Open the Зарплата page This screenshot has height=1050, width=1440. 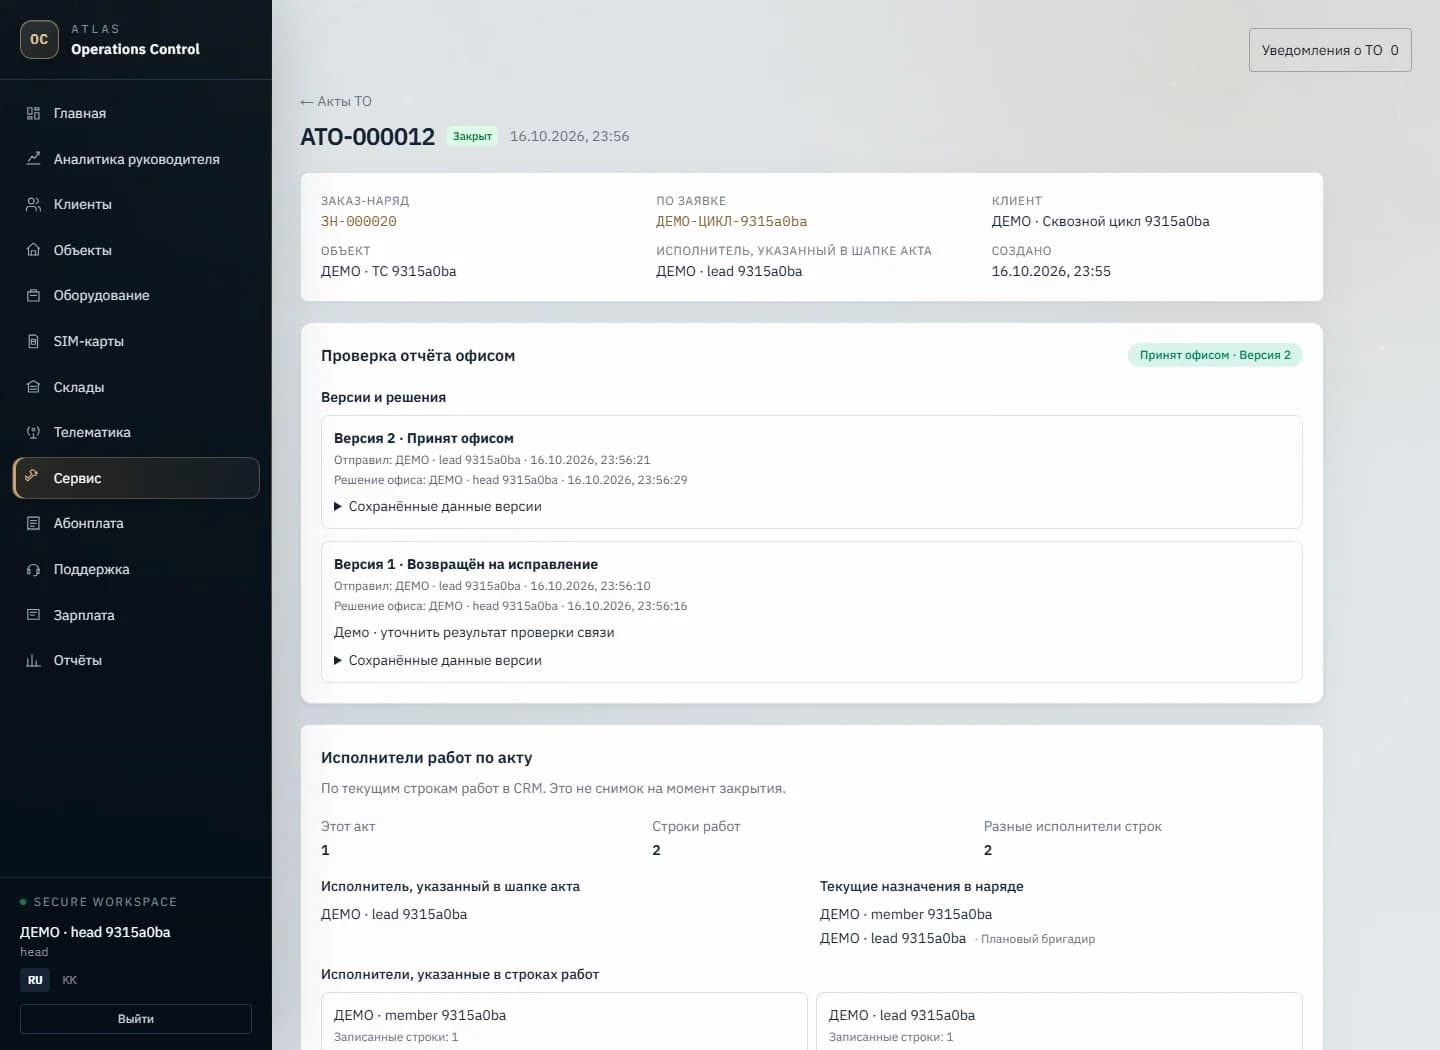coord(136,615)
